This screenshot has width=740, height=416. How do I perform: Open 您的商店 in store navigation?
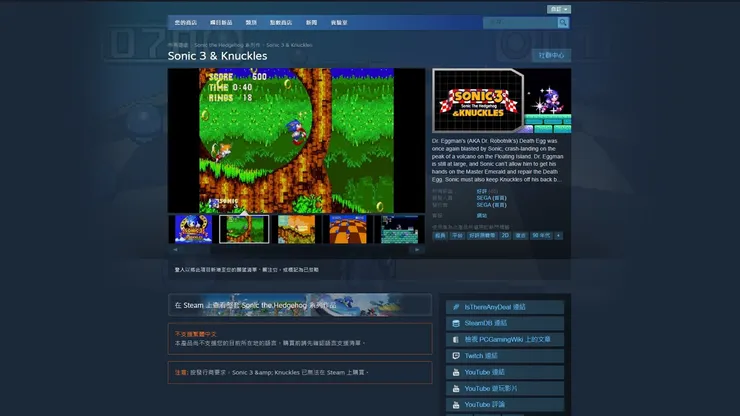(185, 23)
